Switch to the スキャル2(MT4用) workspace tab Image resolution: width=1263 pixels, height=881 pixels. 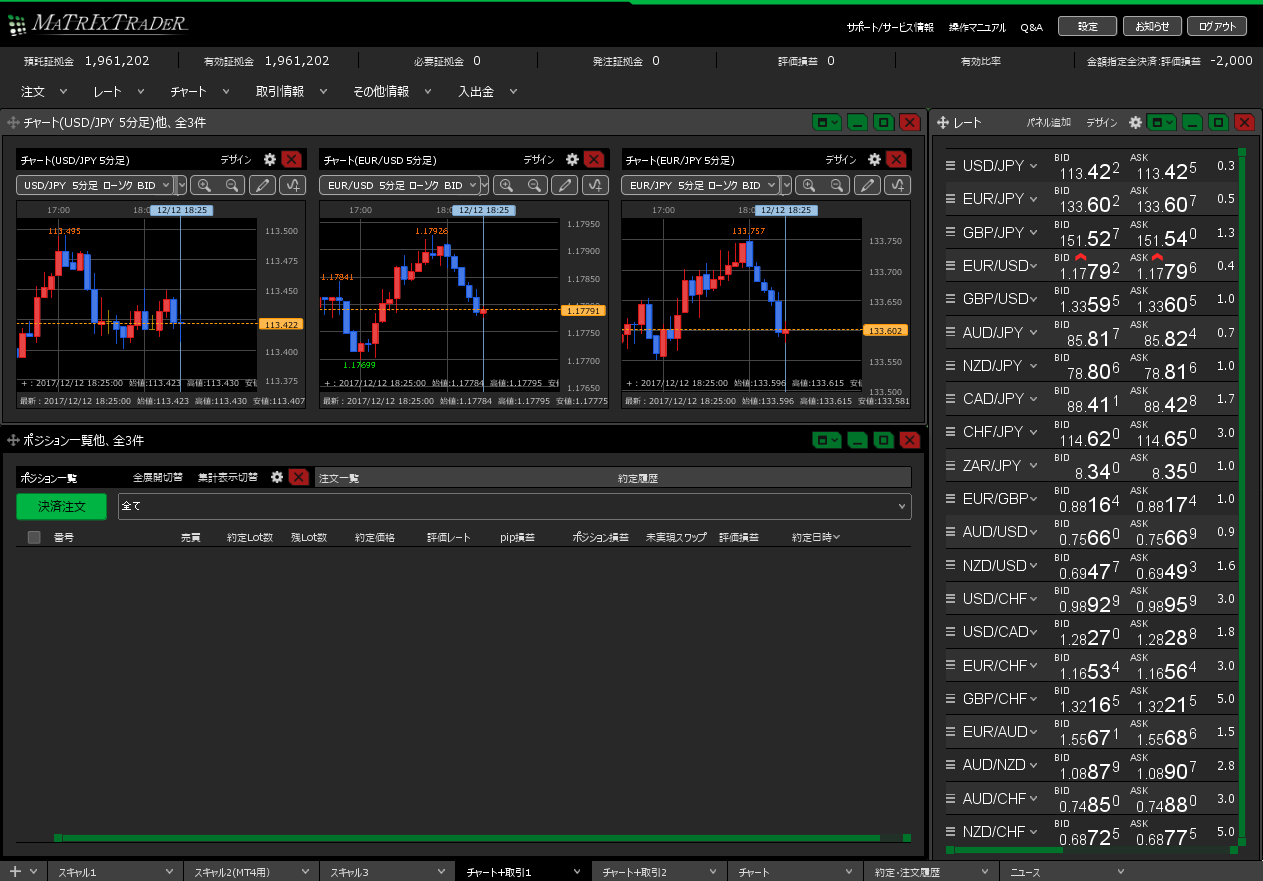click(x=251, y=872)
